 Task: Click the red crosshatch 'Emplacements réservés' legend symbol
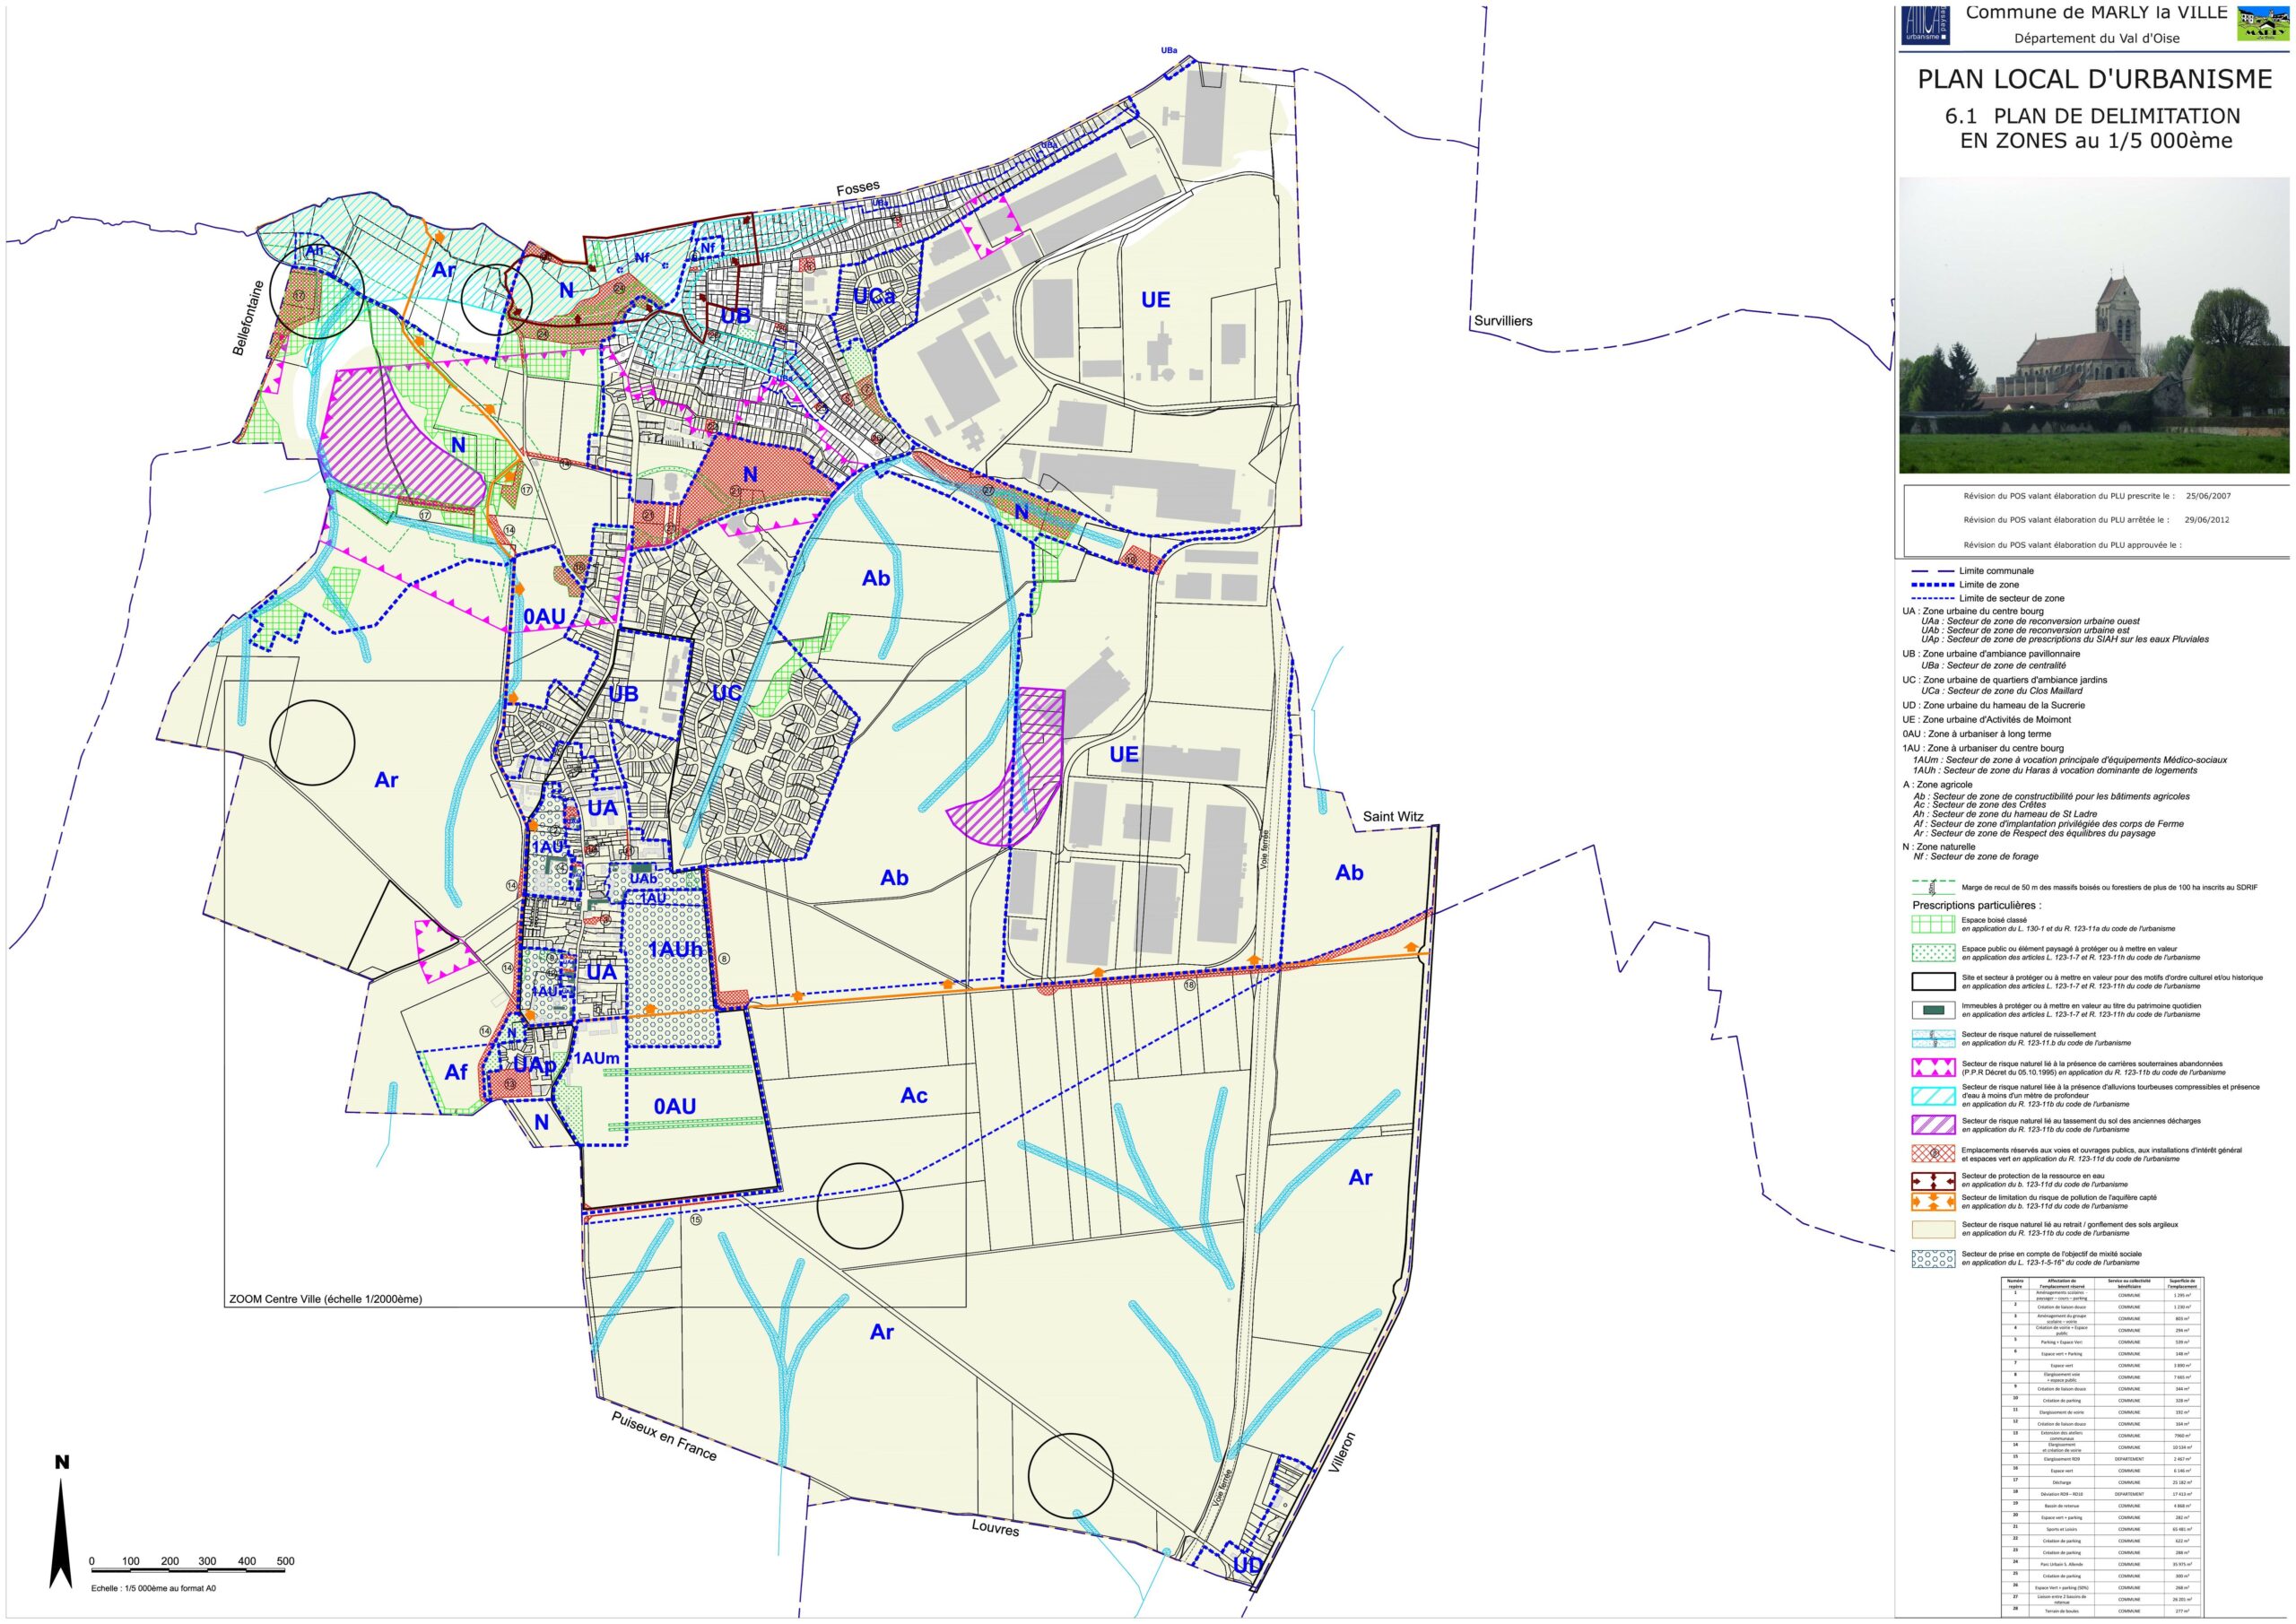click(1932, 1154)
